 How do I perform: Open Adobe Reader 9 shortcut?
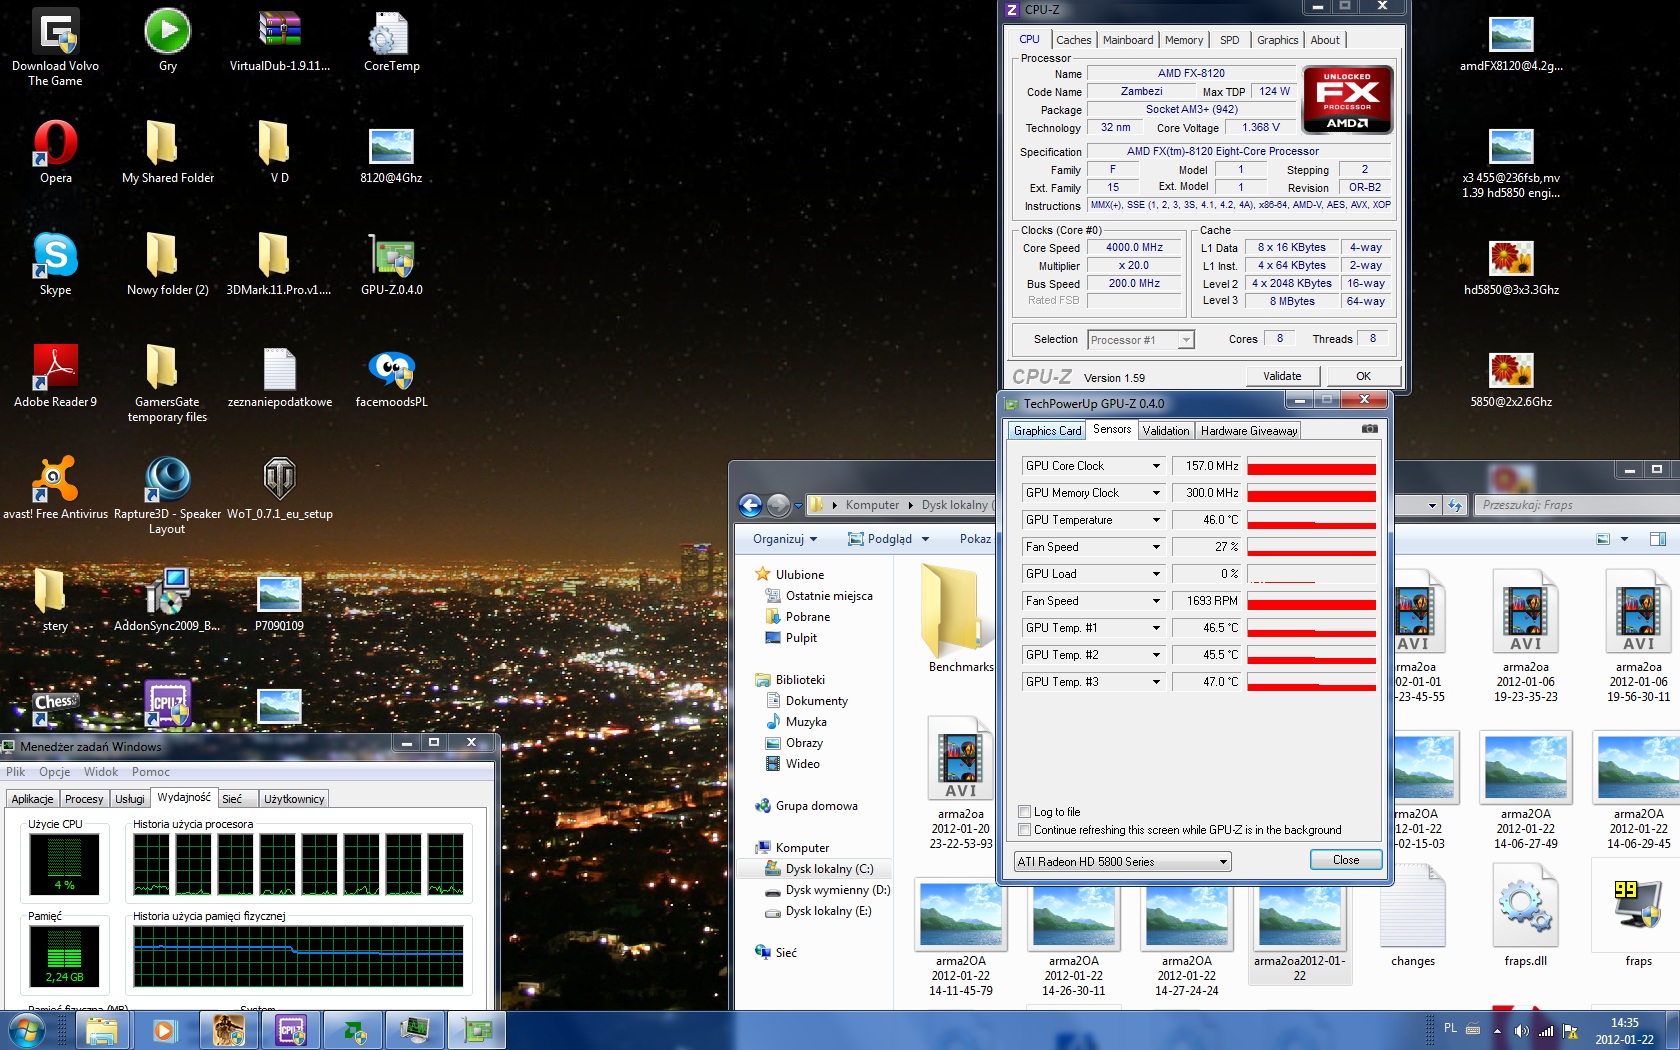(x=56, y=377)
